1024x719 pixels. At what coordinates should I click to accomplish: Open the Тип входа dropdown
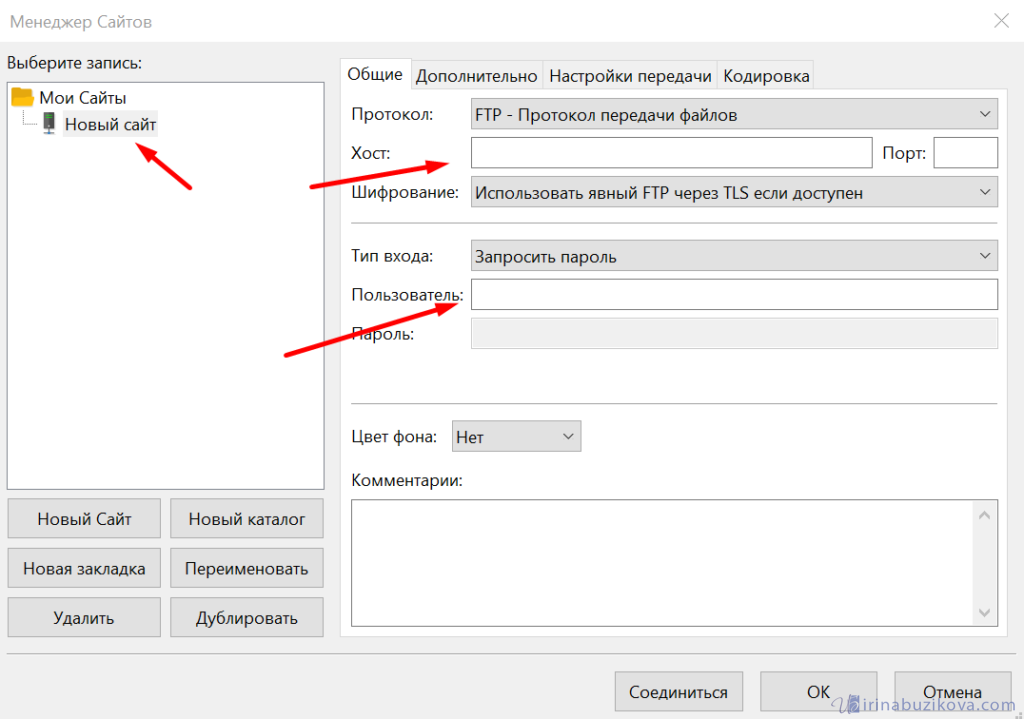click(733, 257)
